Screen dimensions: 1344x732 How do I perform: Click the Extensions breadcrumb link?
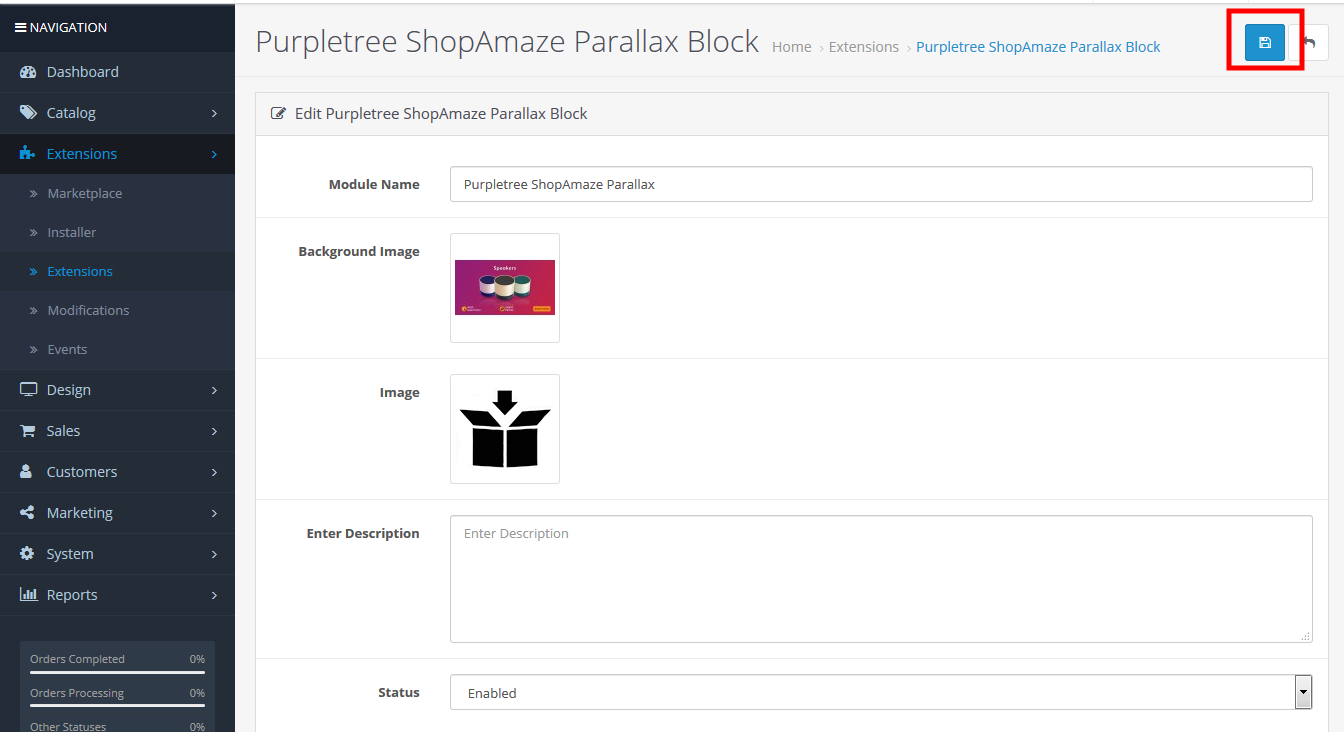864,47
